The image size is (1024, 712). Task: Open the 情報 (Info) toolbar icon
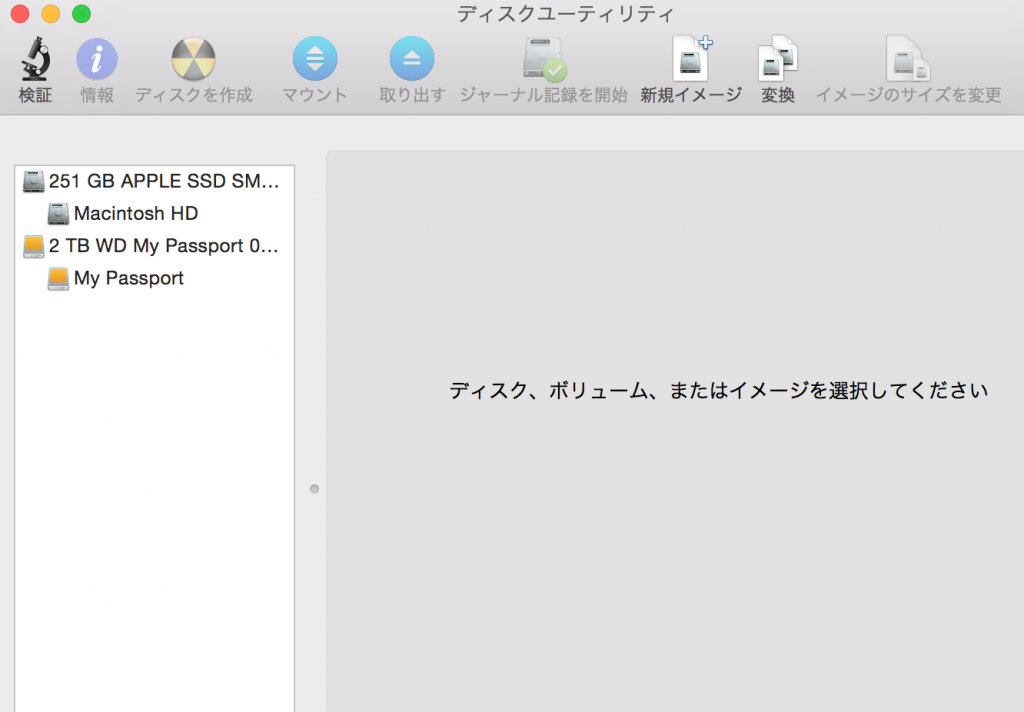(97, 60)
